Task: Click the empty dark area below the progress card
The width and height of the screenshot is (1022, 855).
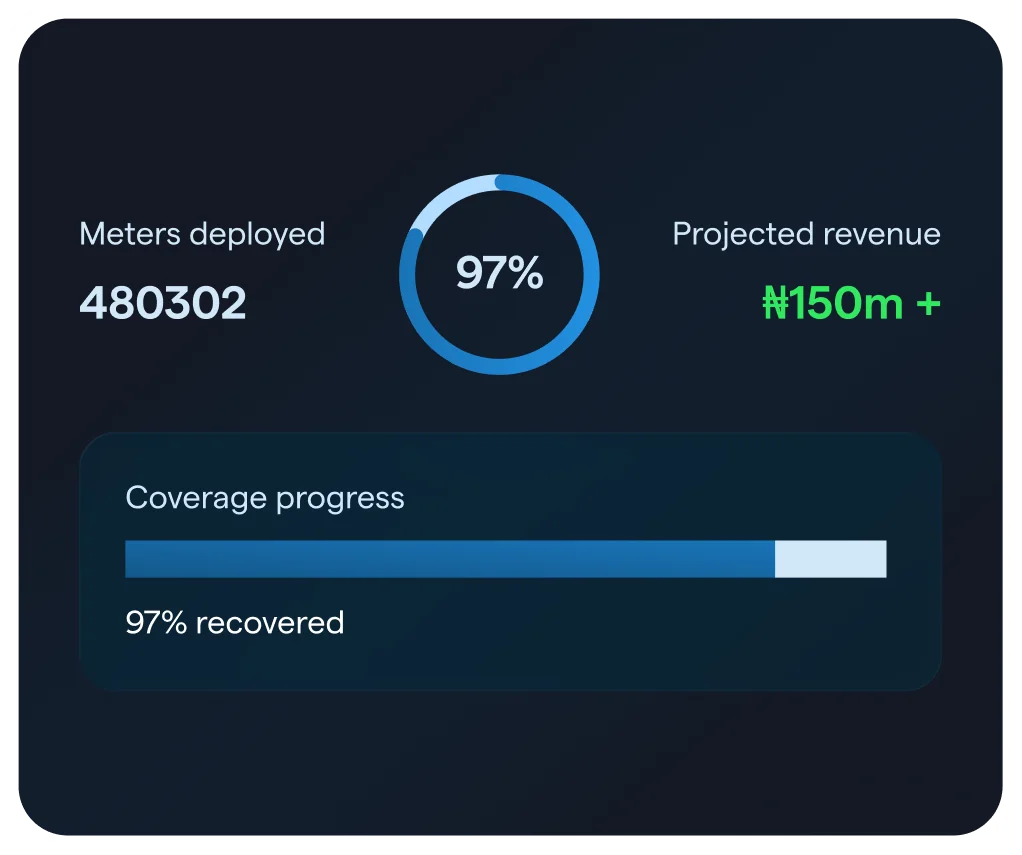Action: point(510,762)
